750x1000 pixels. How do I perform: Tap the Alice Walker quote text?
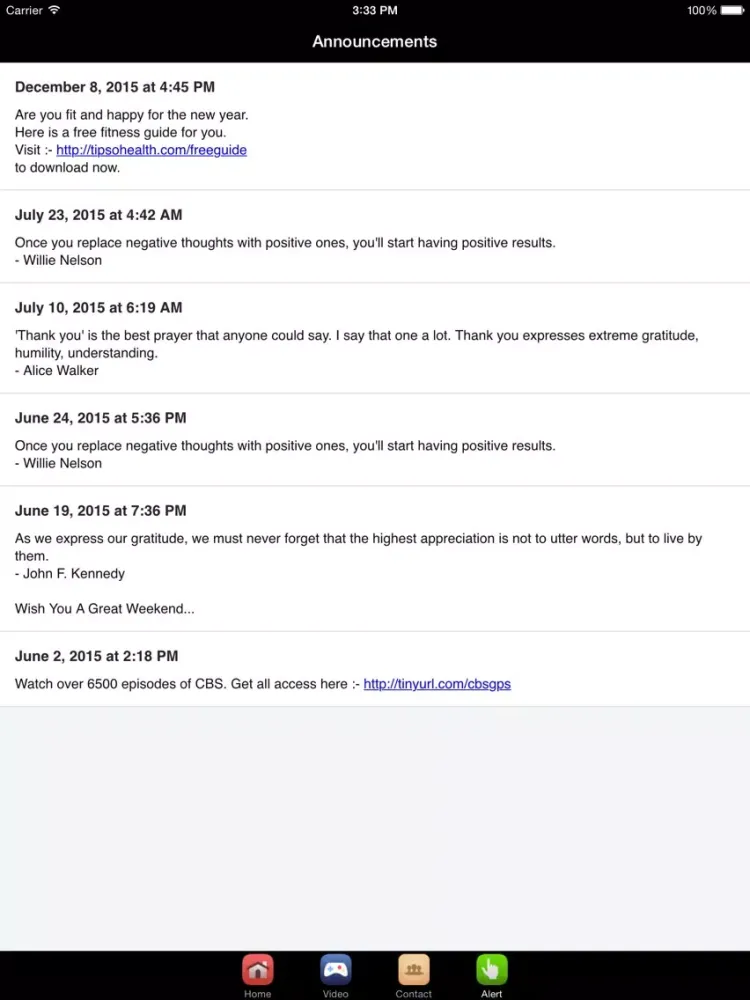click(x=357, y=344)
